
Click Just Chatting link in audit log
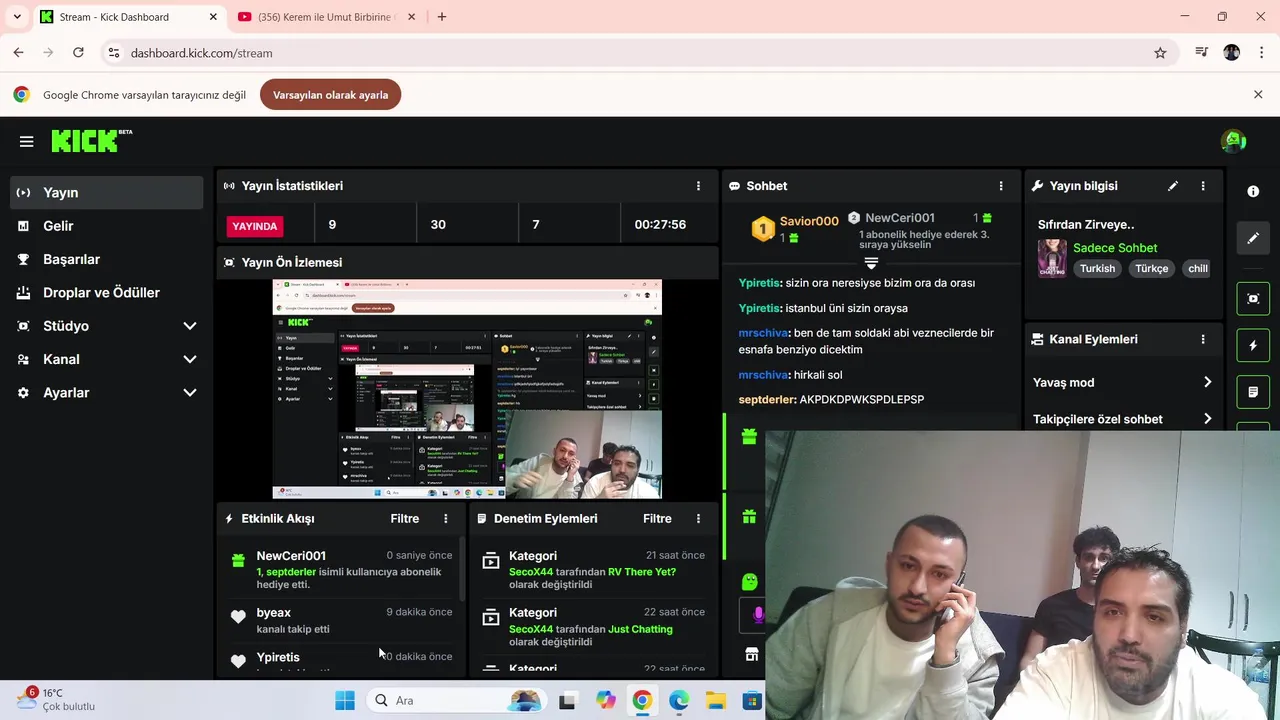[640, 629]
